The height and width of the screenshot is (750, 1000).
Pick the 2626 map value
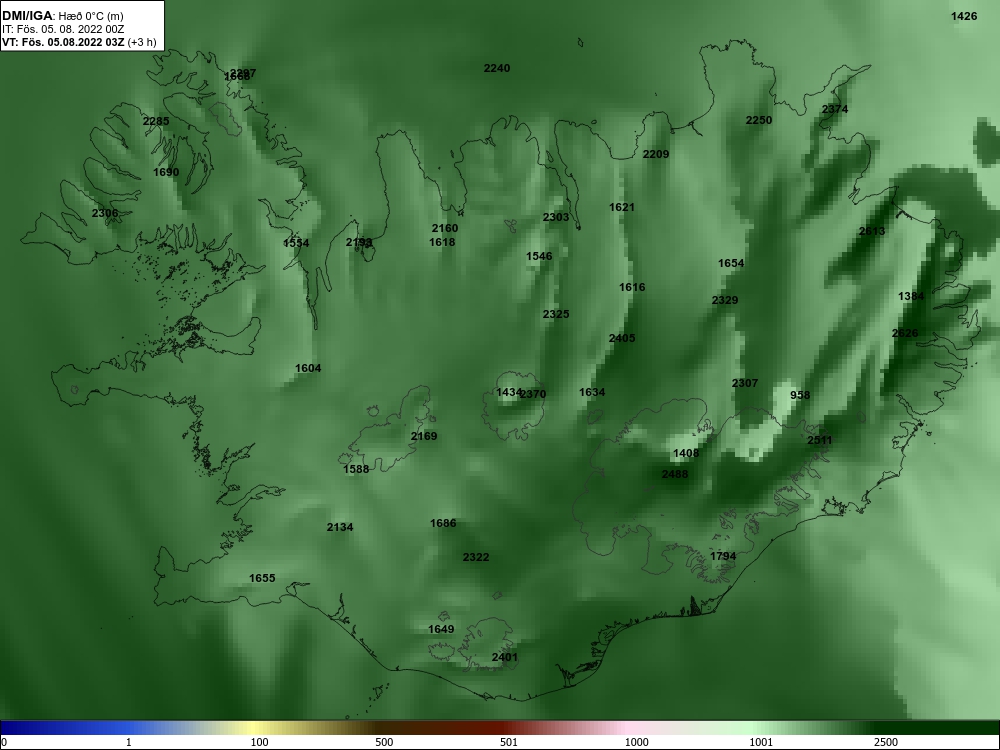[x=905, y=333]
